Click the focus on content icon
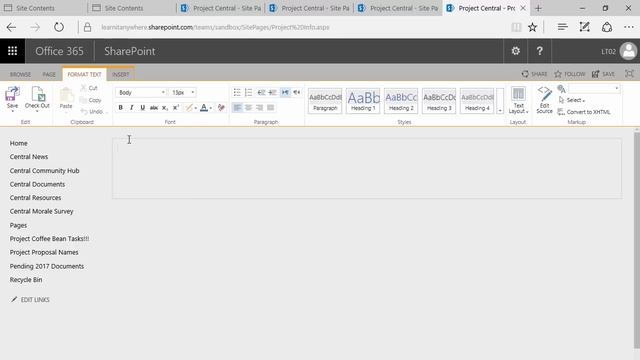The width and height of the screenshot is (640, 360). [629, 74]
